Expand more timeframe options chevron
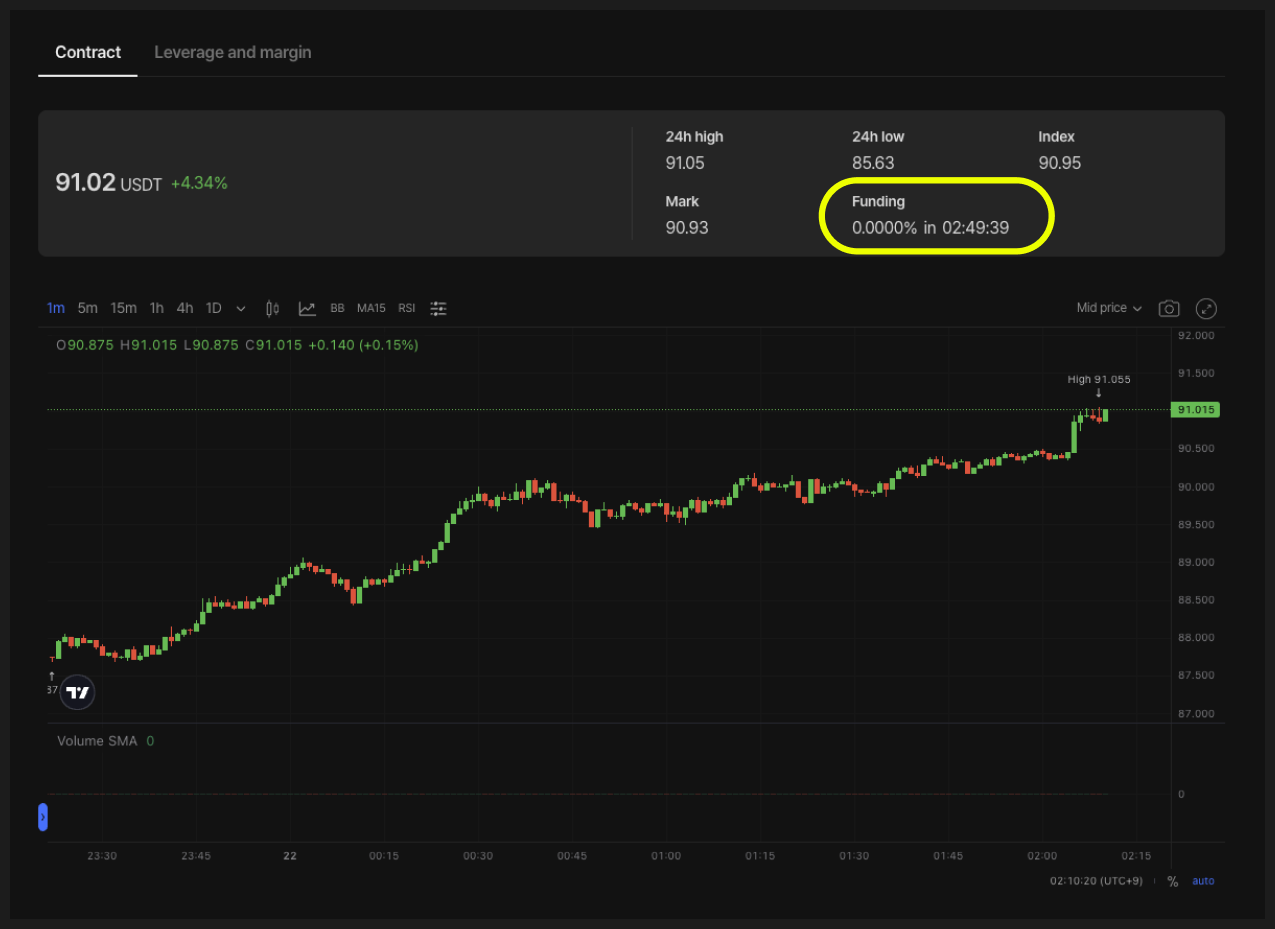The width and height of the screenshot is (1275, 929). coord(240,308)
